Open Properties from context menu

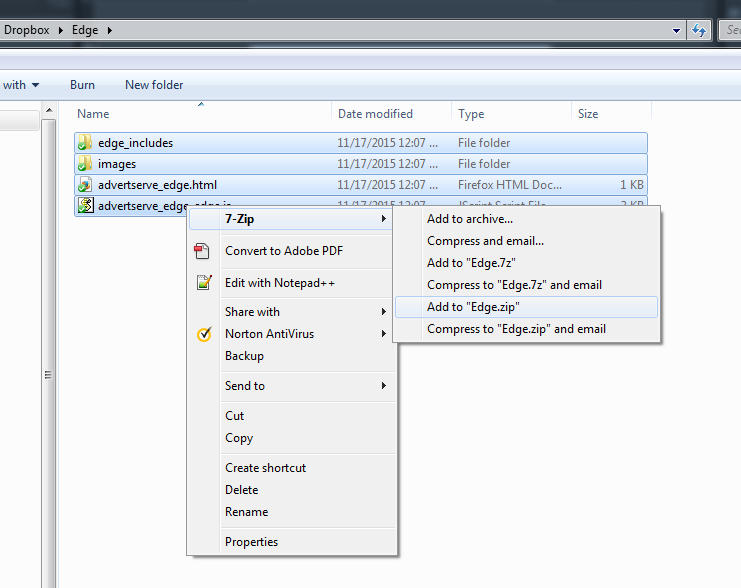(x=292, y=542)
